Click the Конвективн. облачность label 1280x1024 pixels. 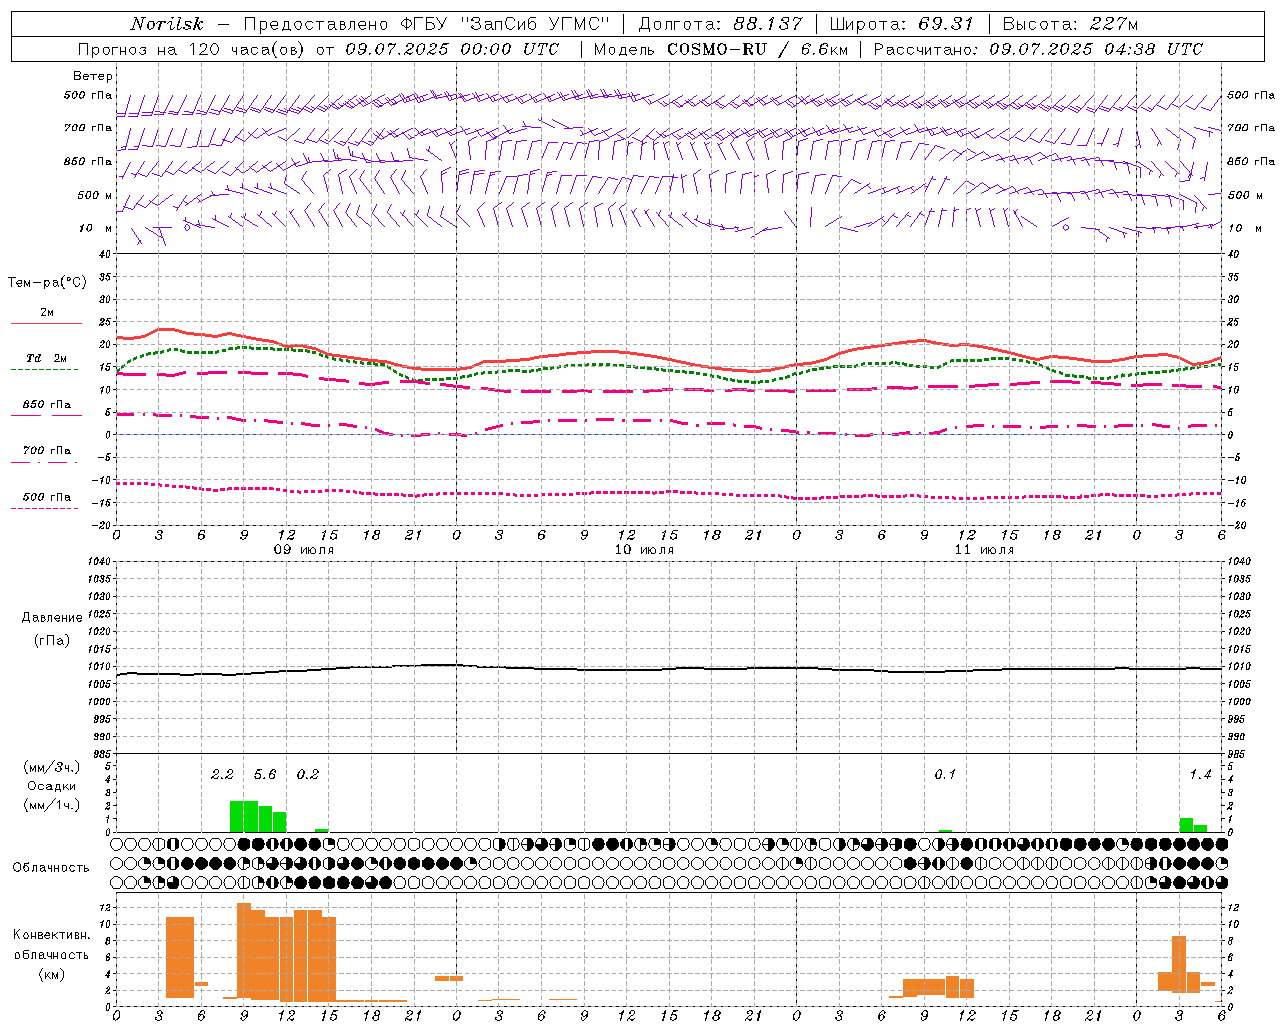click(x=51, y=944)
